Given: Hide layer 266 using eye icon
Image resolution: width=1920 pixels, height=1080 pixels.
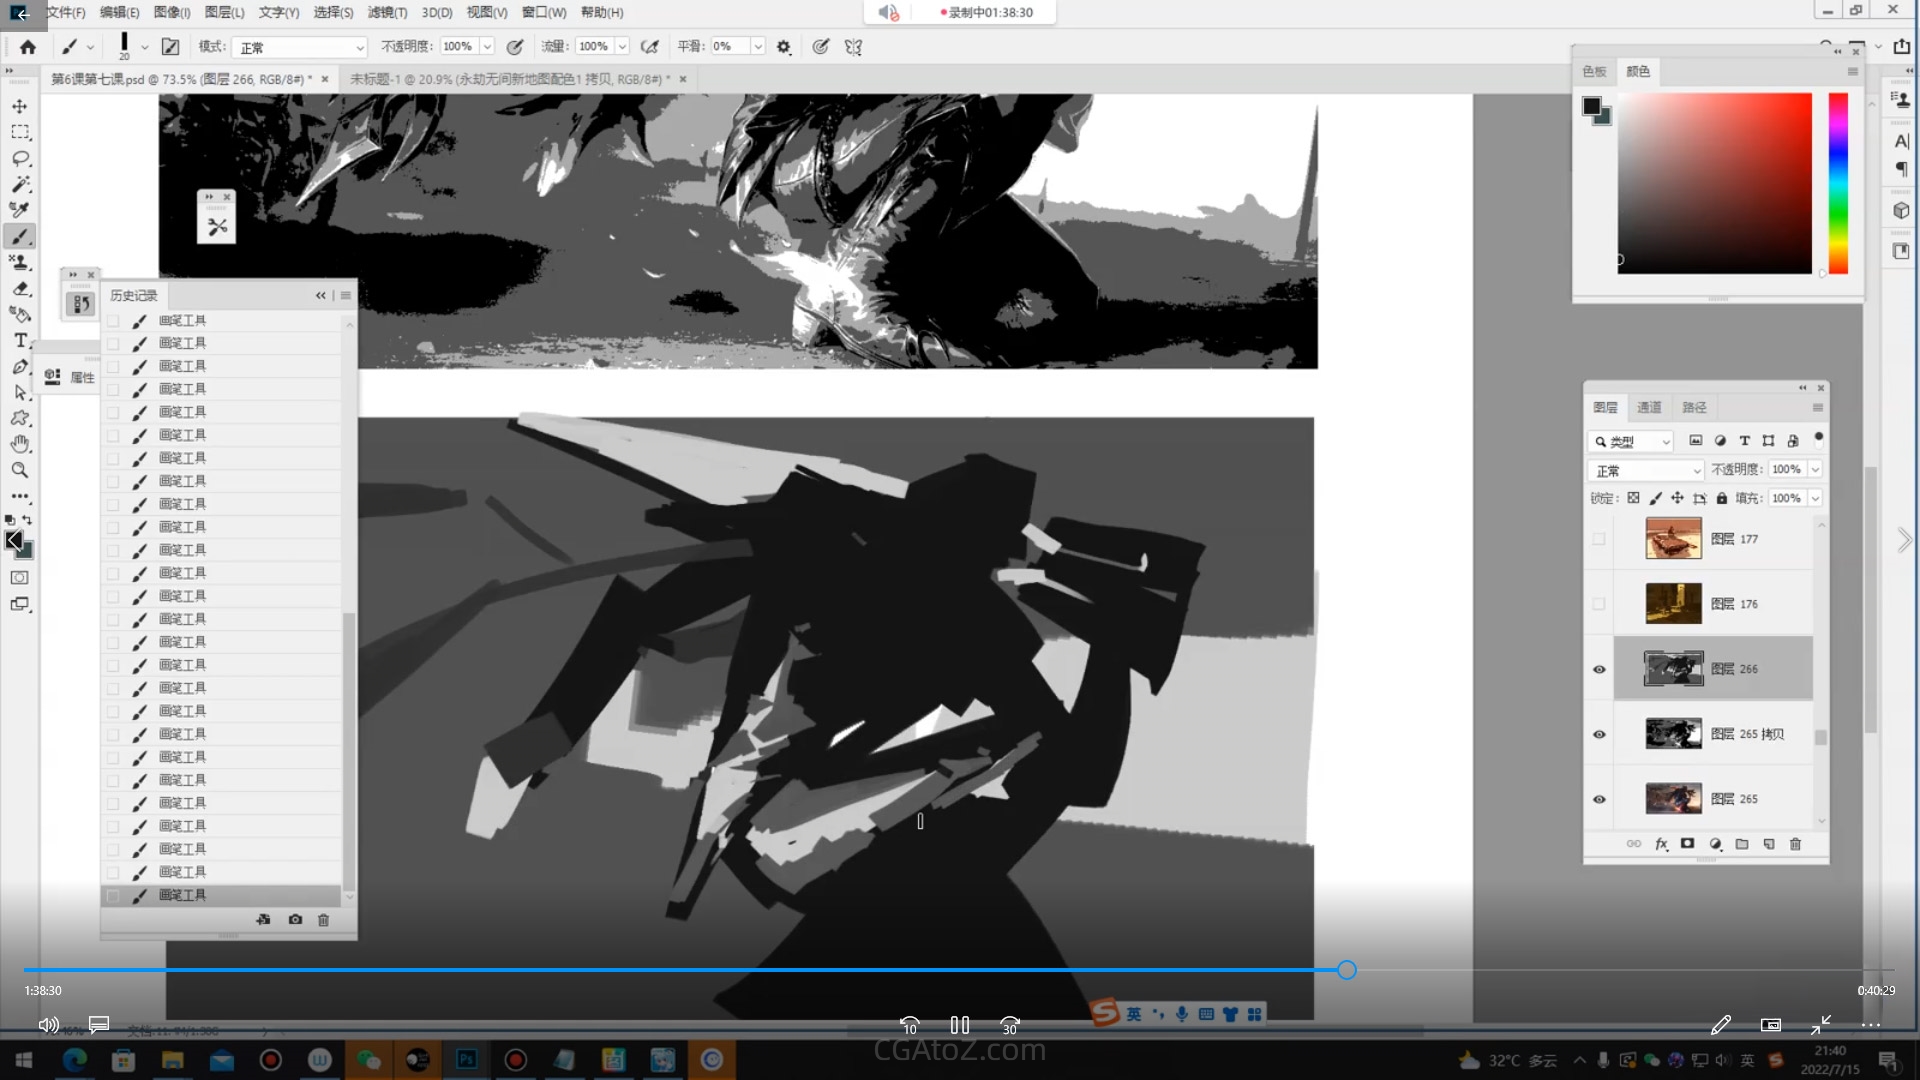Looking at the screenshot, I should point(1599,669).
